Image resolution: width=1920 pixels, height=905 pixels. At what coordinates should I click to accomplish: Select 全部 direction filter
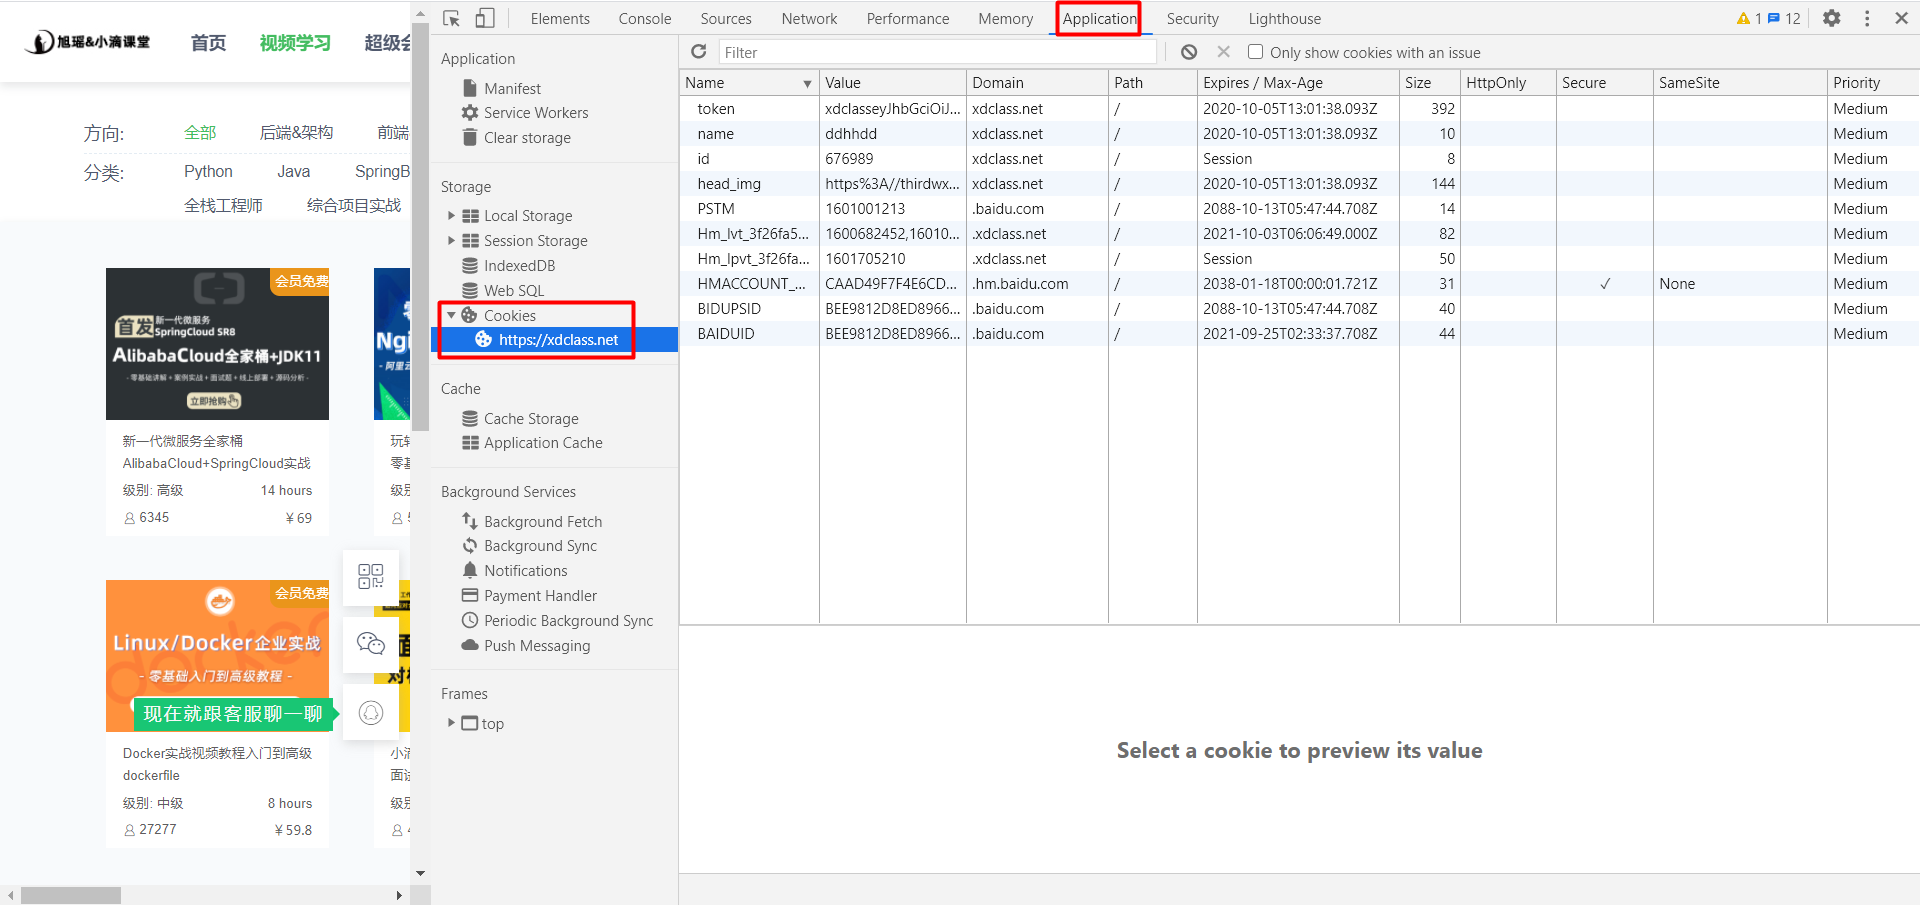[x=200, y=132]
